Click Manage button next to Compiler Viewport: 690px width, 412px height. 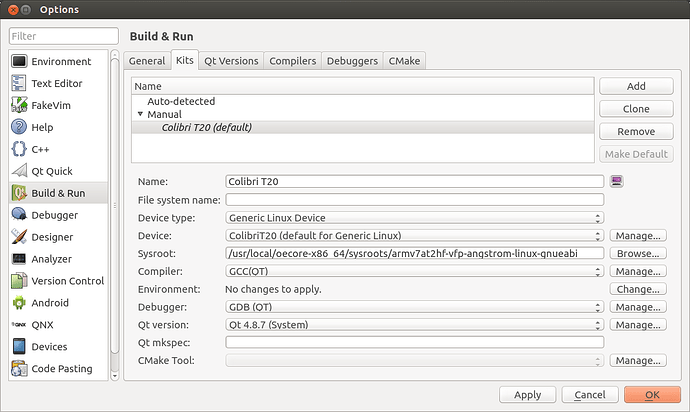(x=638, y=271)
